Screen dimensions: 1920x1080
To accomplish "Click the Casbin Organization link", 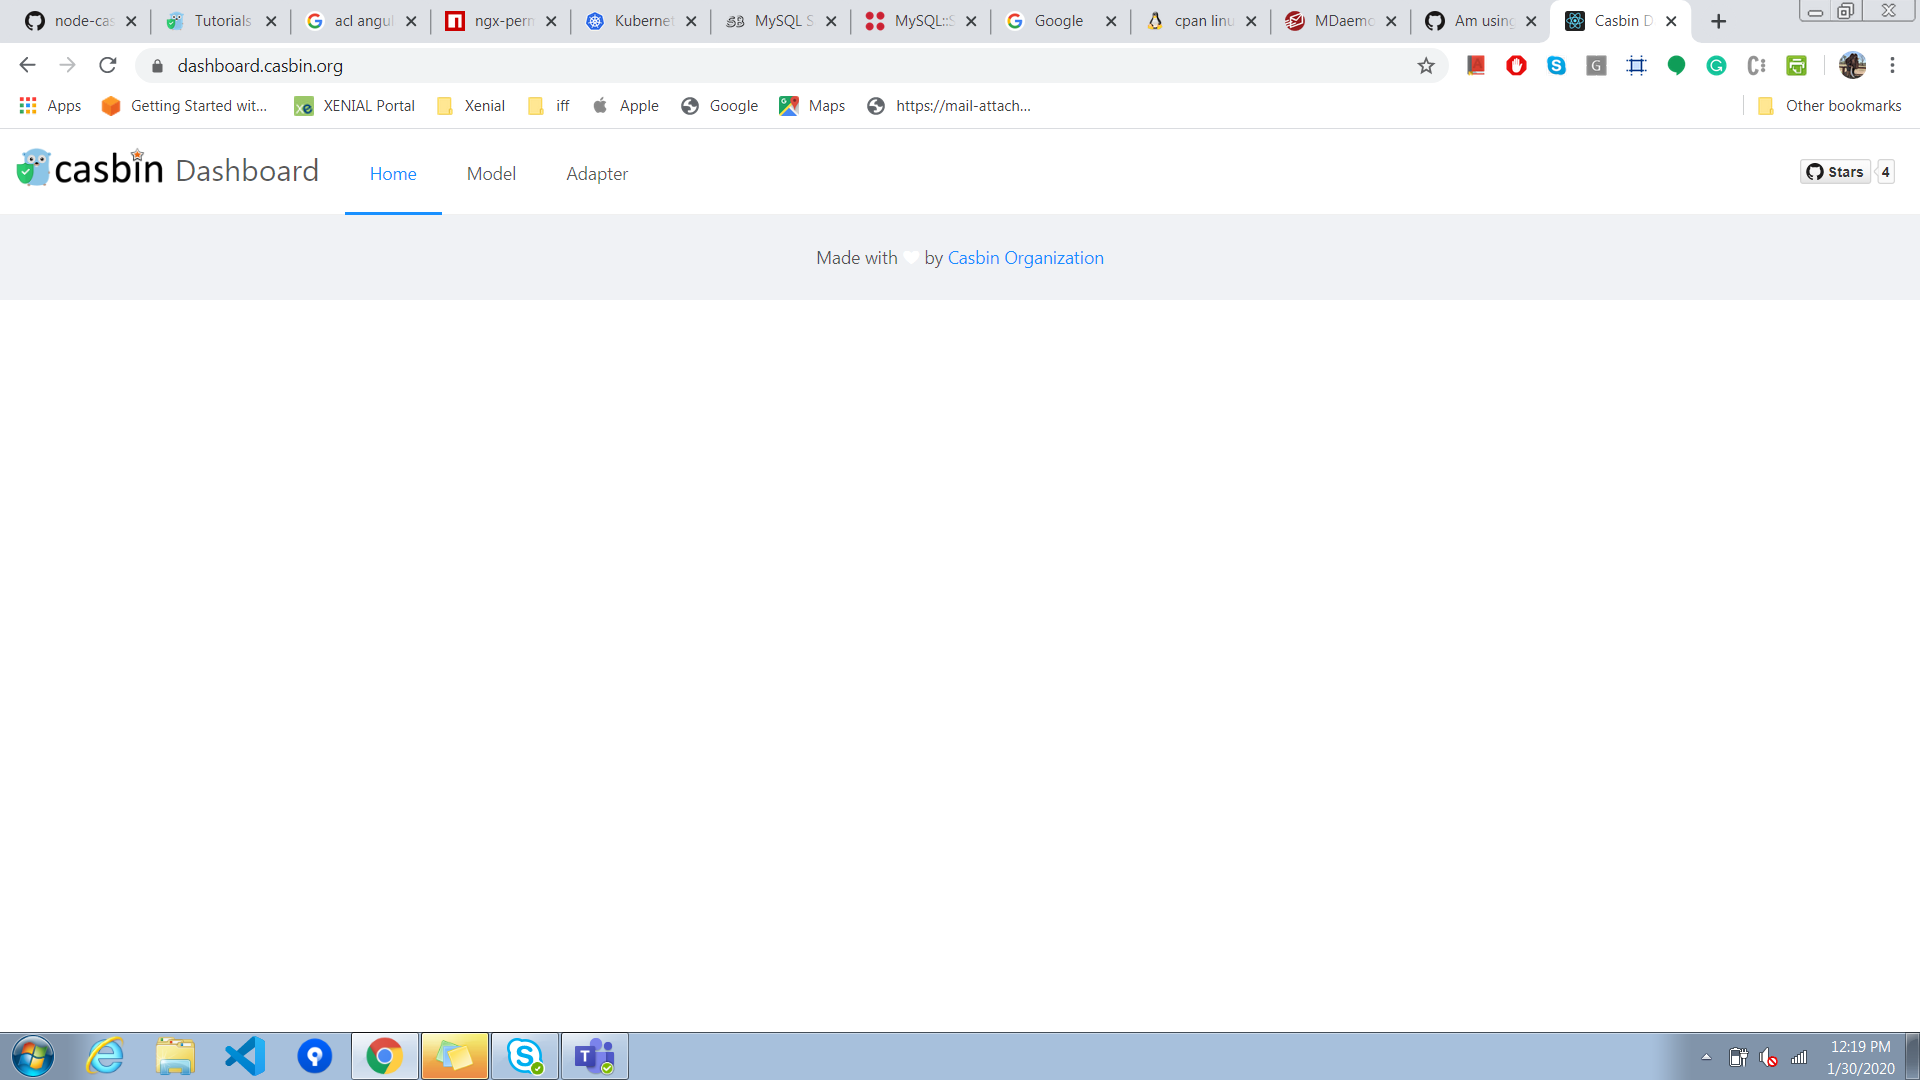I will point(1025,257).
